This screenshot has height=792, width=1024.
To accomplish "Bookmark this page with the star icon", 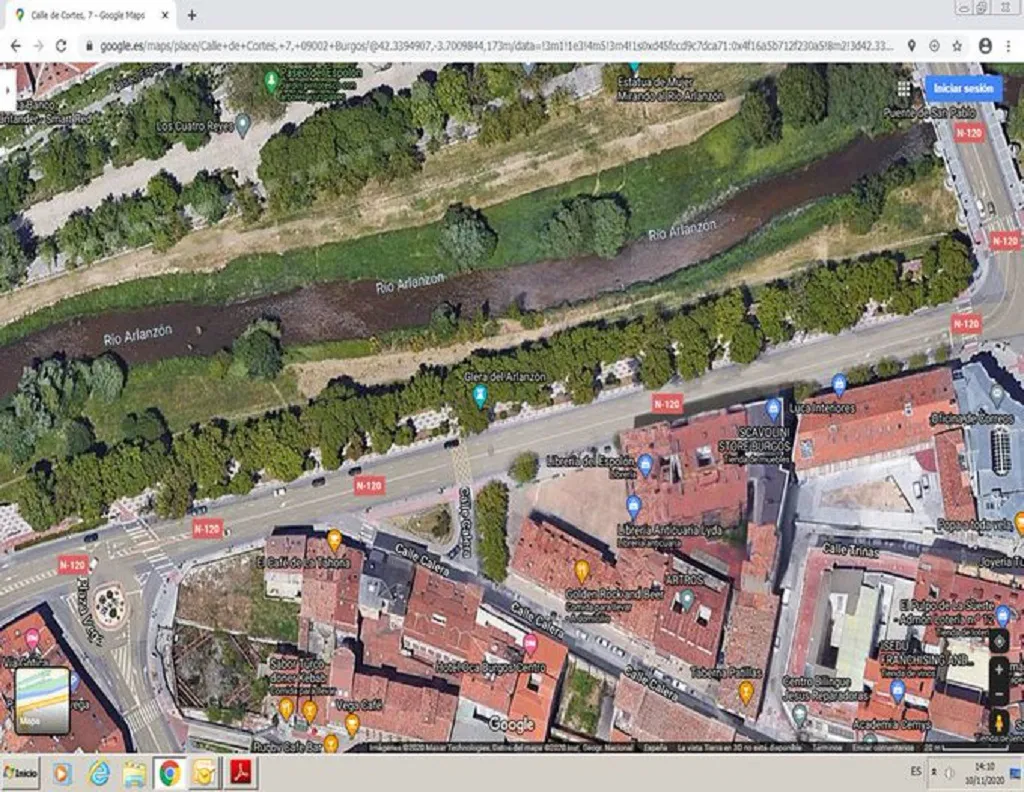I will pyautogui.click(x=957, y=46).
